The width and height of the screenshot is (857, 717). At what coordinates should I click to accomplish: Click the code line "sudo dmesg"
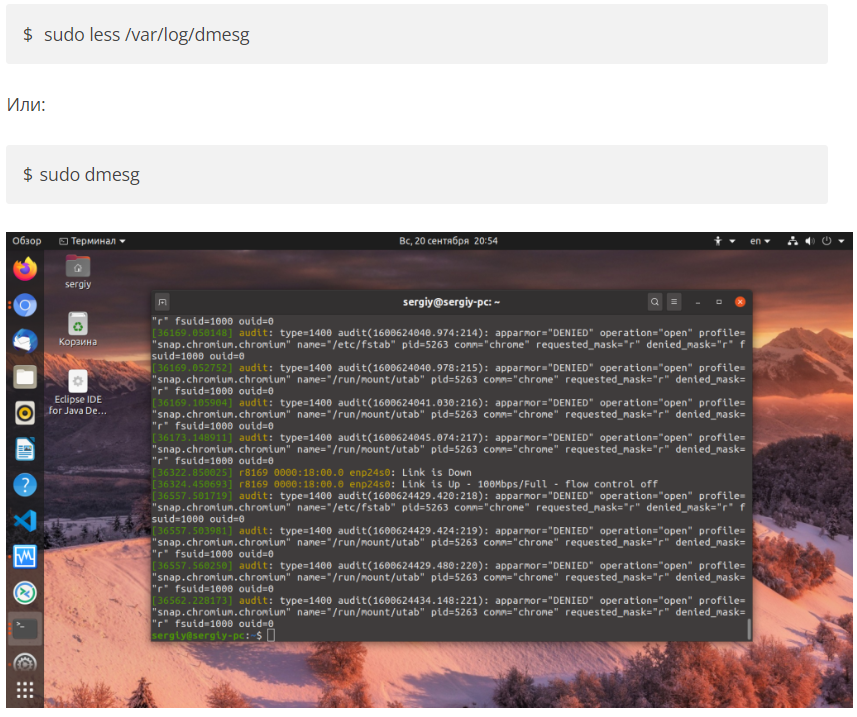[90, 175]
